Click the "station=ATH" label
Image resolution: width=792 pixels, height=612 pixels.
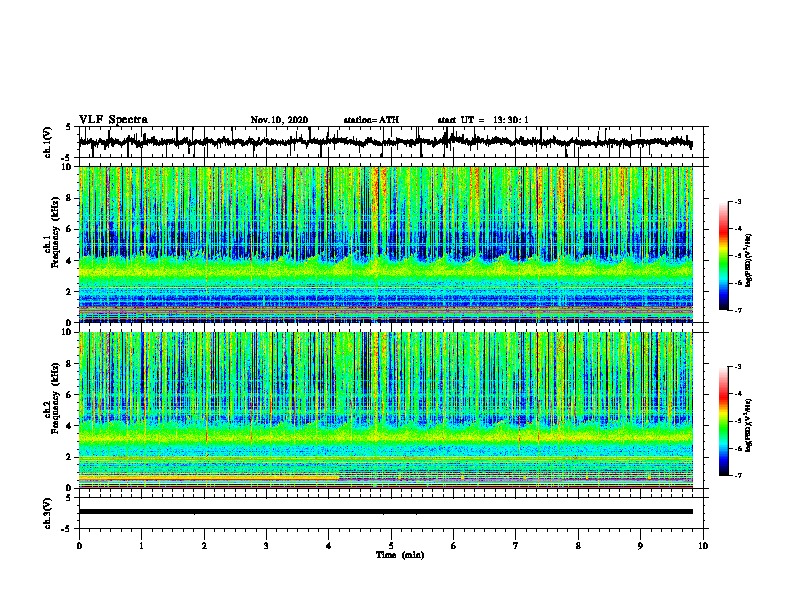[371, 120]
